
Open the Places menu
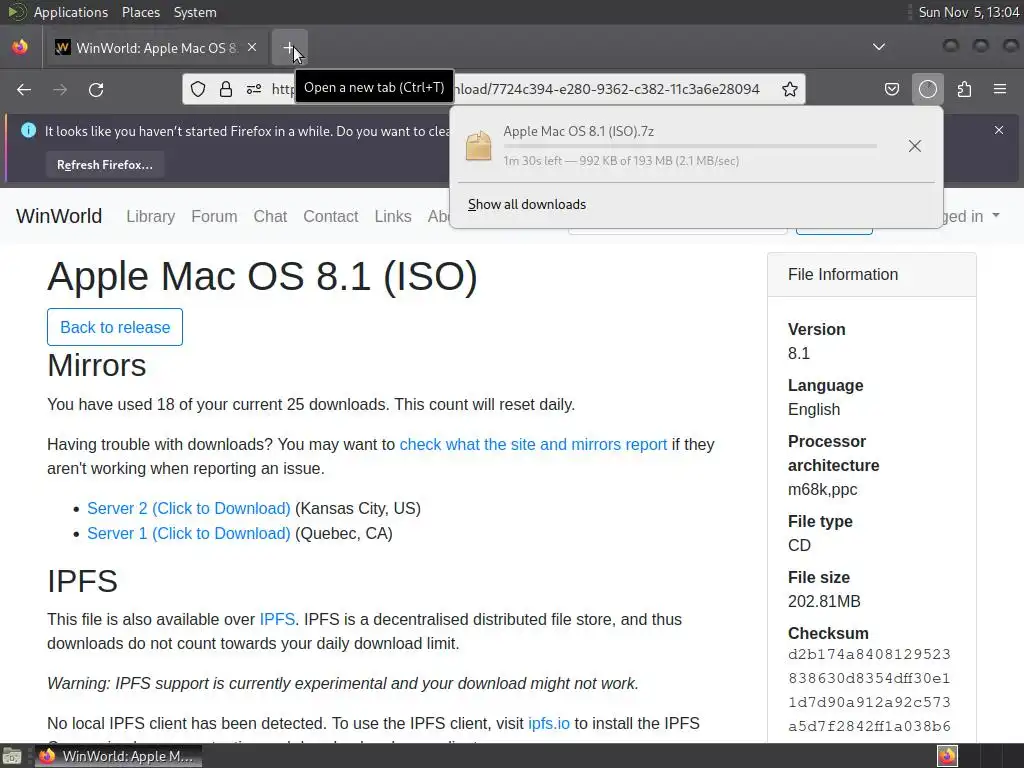(x=140, y=12)
